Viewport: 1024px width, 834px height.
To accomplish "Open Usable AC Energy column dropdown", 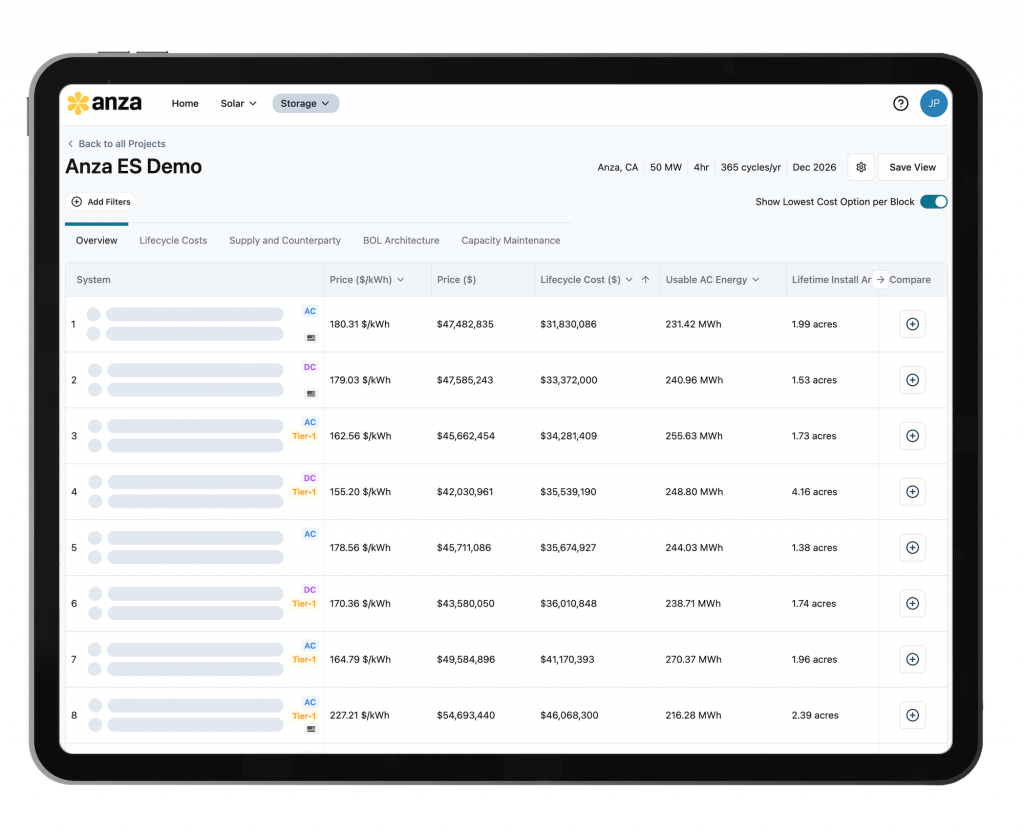I will [x=756, y=280].
